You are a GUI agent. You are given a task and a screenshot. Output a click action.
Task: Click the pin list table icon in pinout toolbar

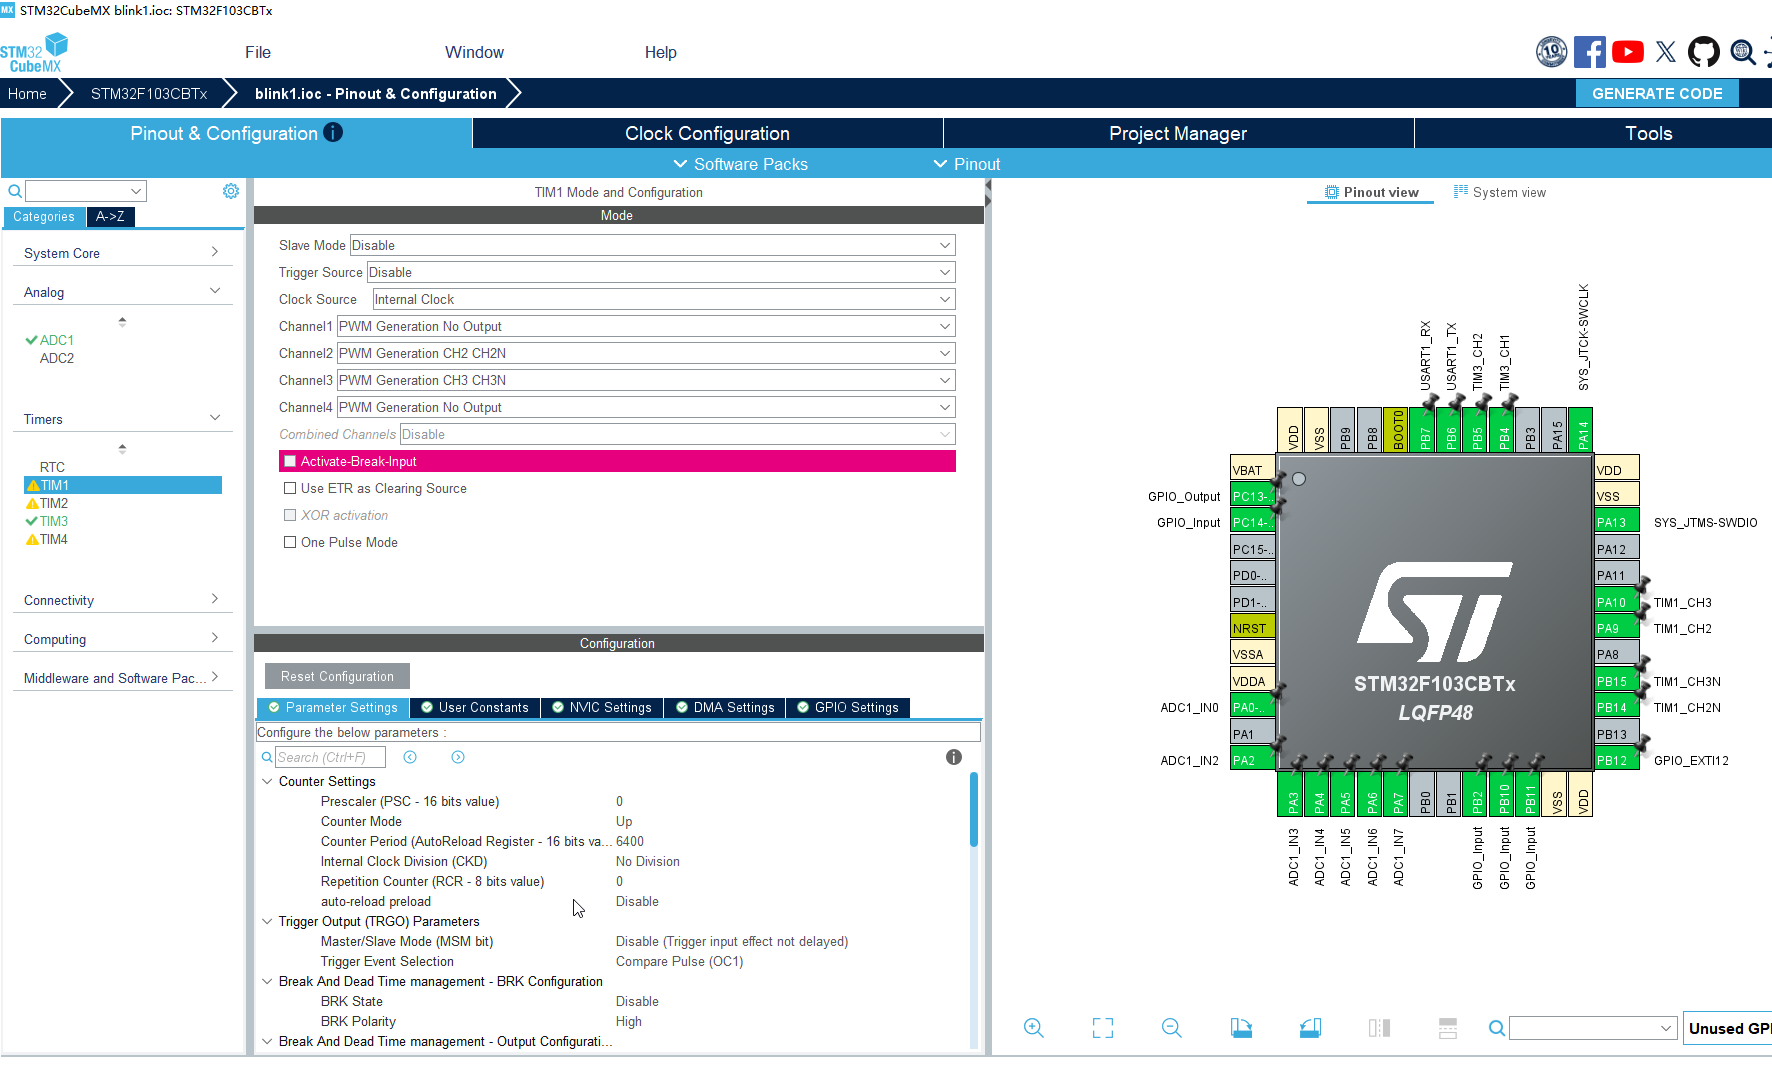(x=1448, y=1028)
